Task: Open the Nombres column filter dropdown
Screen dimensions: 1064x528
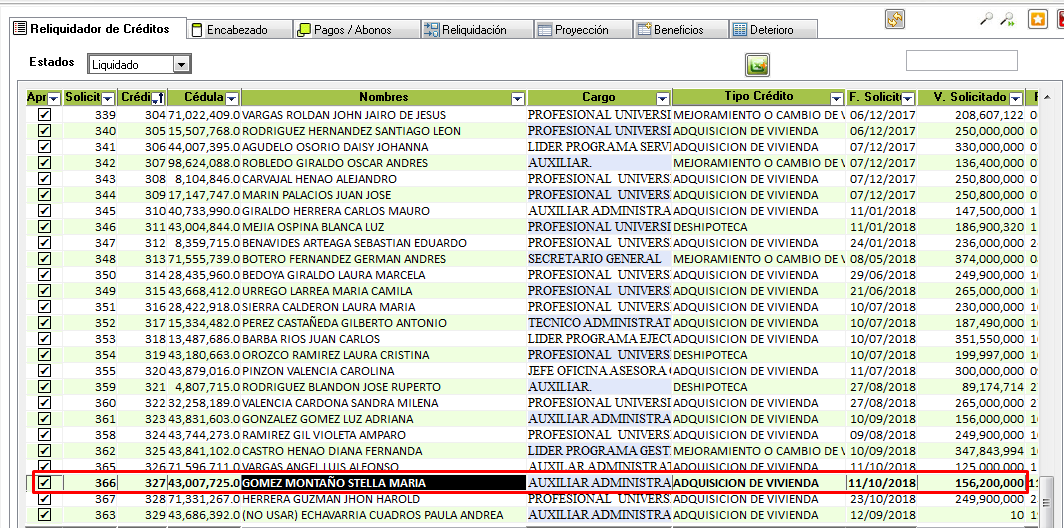Action: point(518,98)
